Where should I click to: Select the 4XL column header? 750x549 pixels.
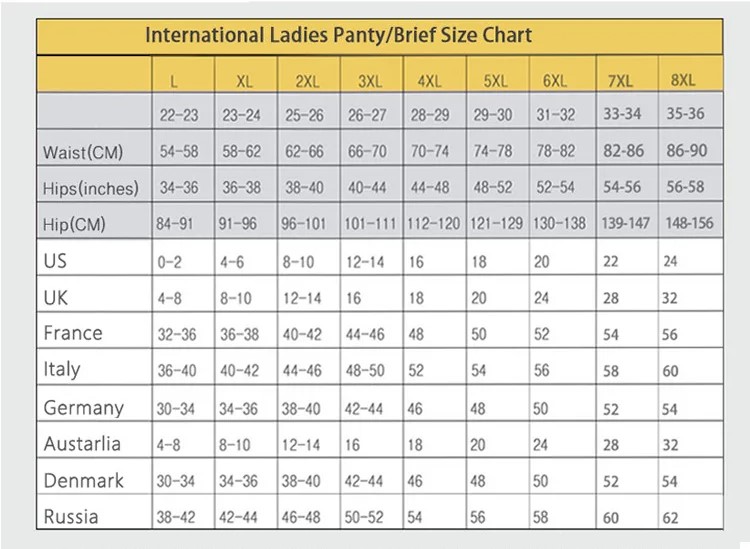[428, 80]
